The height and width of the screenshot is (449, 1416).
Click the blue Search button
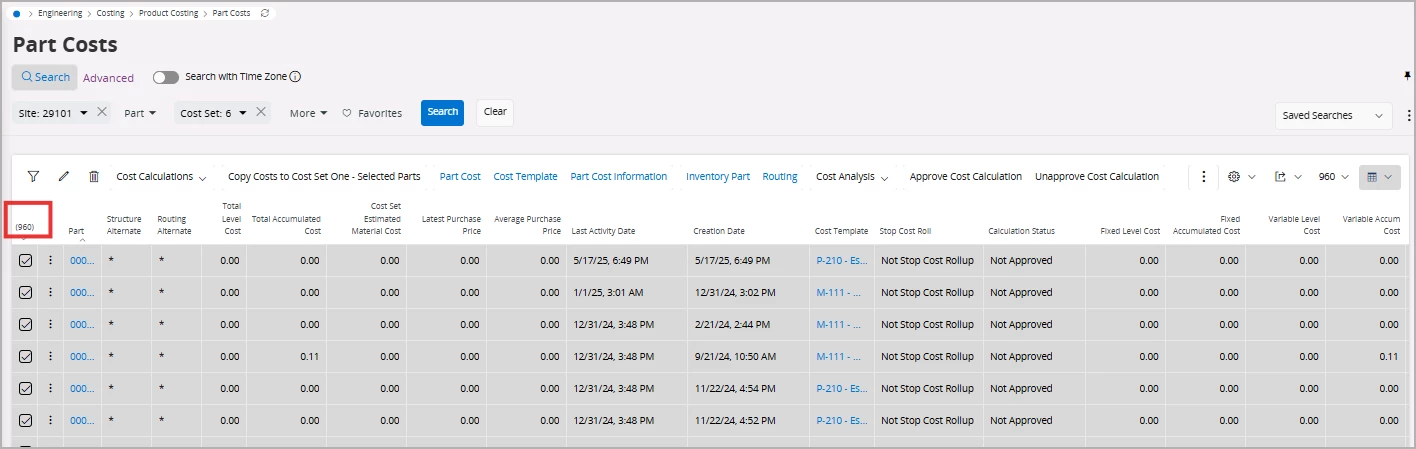(442, 112)
